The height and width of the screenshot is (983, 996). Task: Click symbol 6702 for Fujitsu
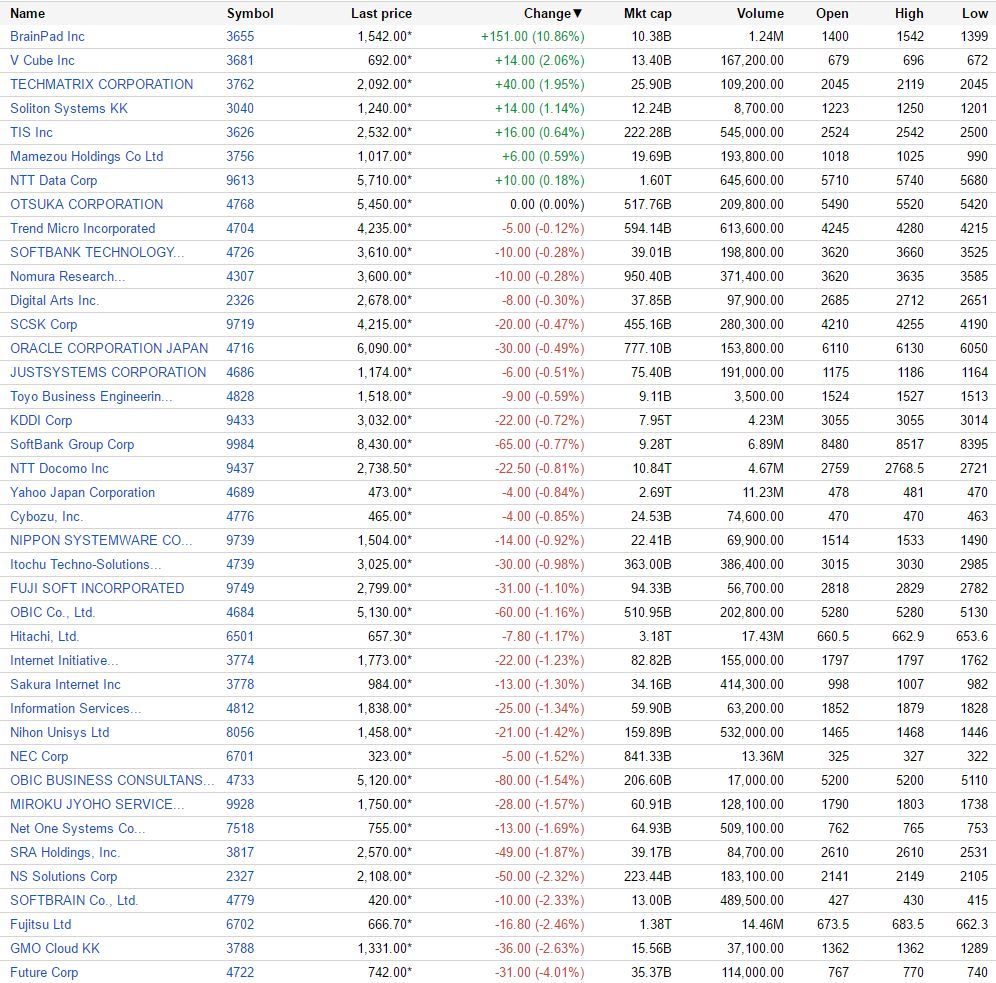pyautogui.click(x=240, y=925)
